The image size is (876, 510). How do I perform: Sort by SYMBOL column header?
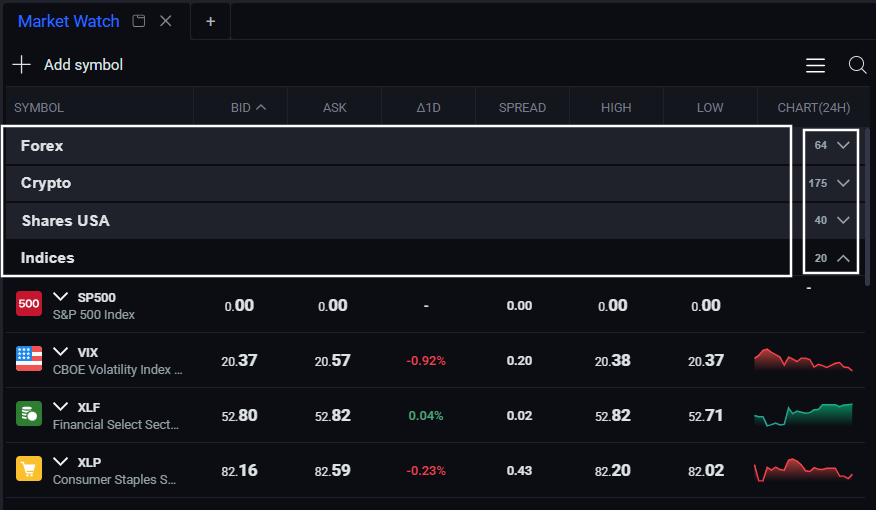tap(39, 108)
